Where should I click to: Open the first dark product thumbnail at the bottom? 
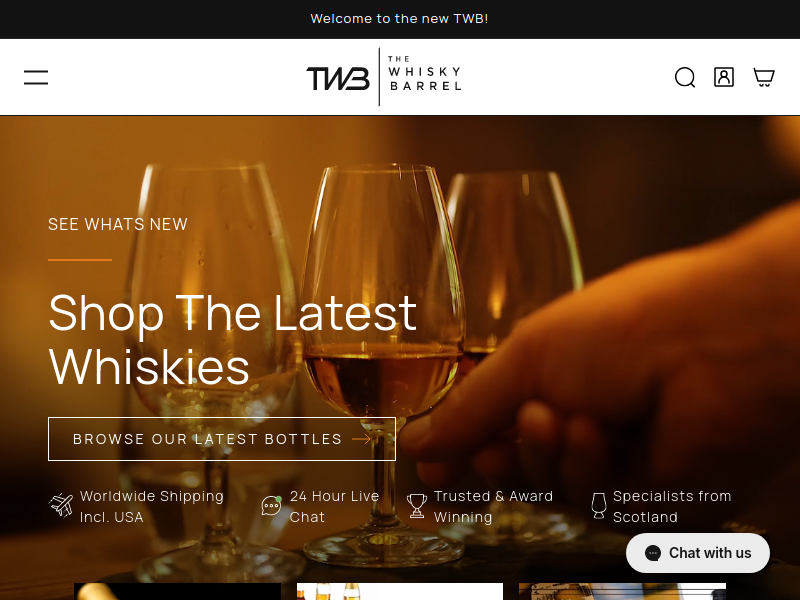coord(178,591)
